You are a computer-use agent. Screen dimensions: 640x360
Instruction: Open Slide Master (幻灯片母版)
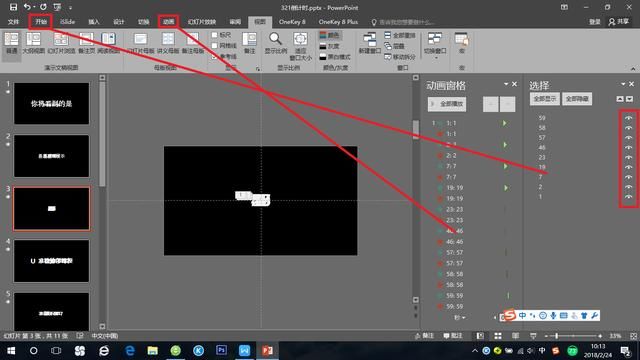(x=140, y=43)
